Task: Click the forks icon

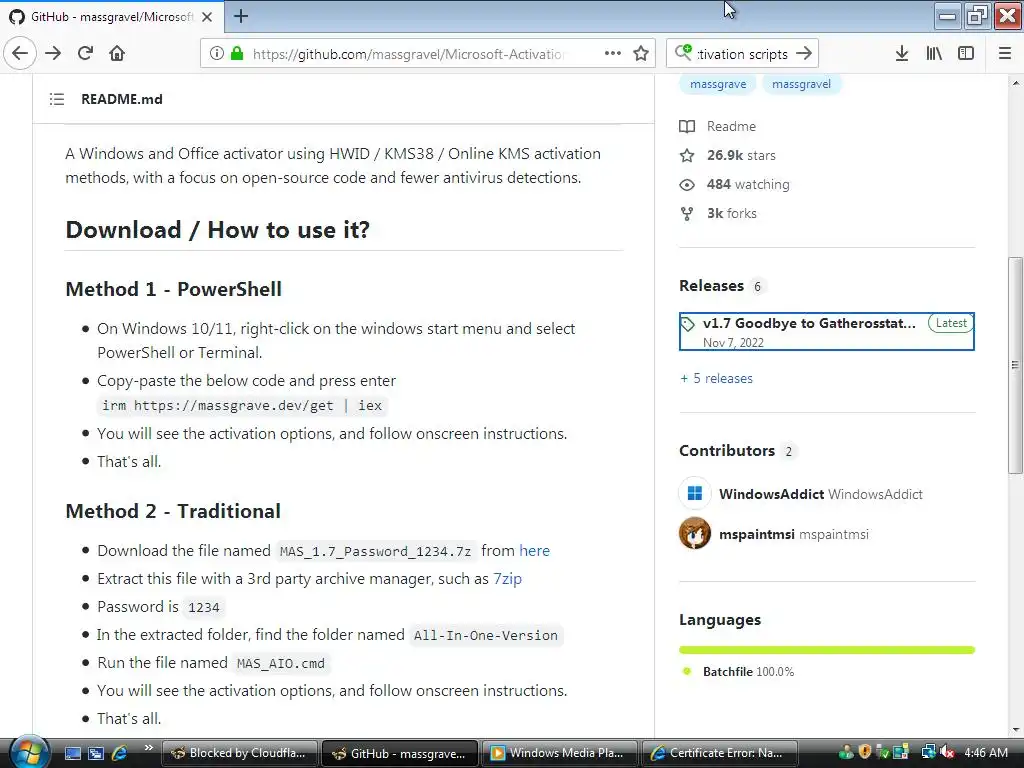Action: point(687,214)
